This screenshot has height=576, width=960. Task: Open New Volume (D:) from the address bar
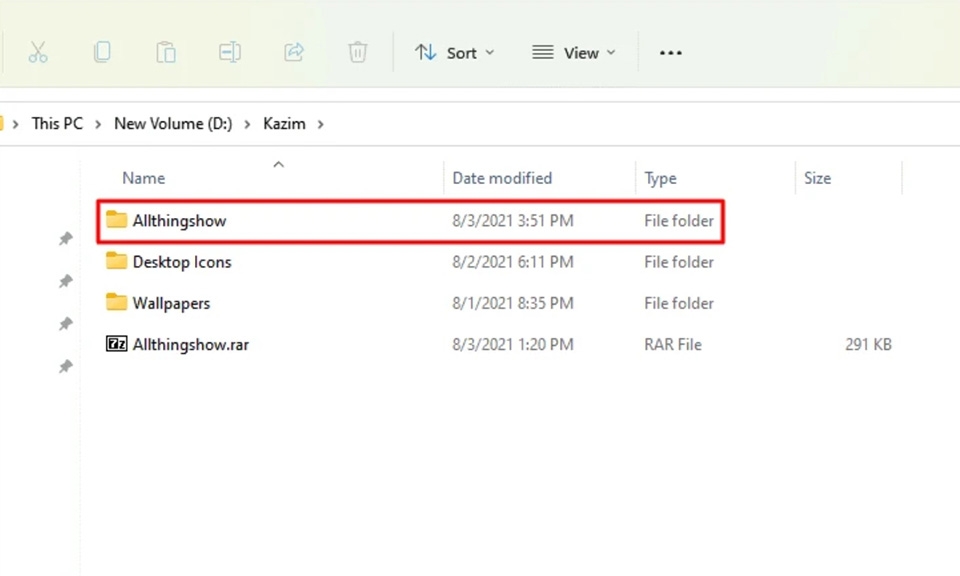172,123
